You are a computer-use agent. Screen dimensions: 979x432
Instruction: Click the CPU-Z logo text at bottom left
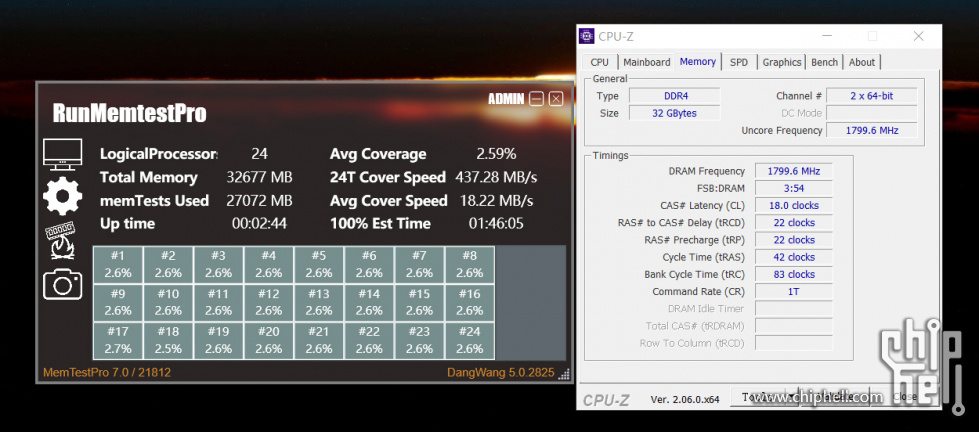coord(608,400)
